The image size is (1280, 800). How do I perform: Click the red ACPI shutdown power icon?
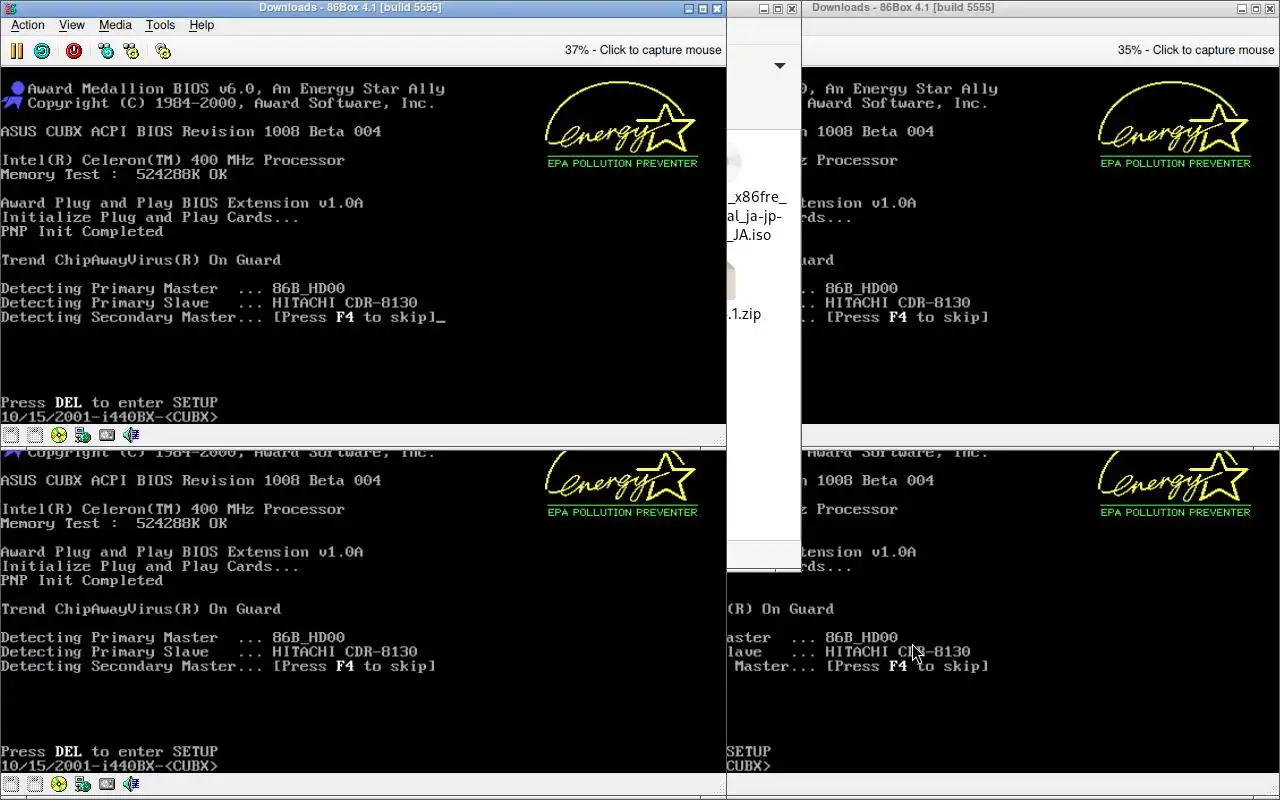(x=74, y=50)
